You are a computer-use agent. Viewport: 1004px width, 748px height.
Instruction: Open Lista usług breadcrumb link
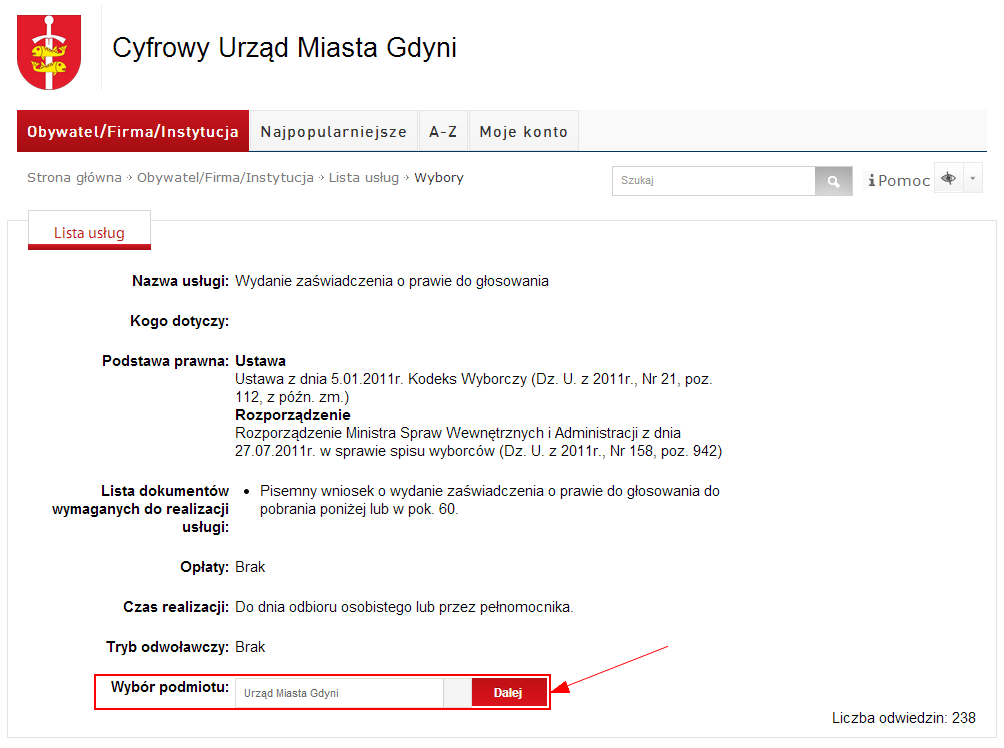click(x=363, y=178)
